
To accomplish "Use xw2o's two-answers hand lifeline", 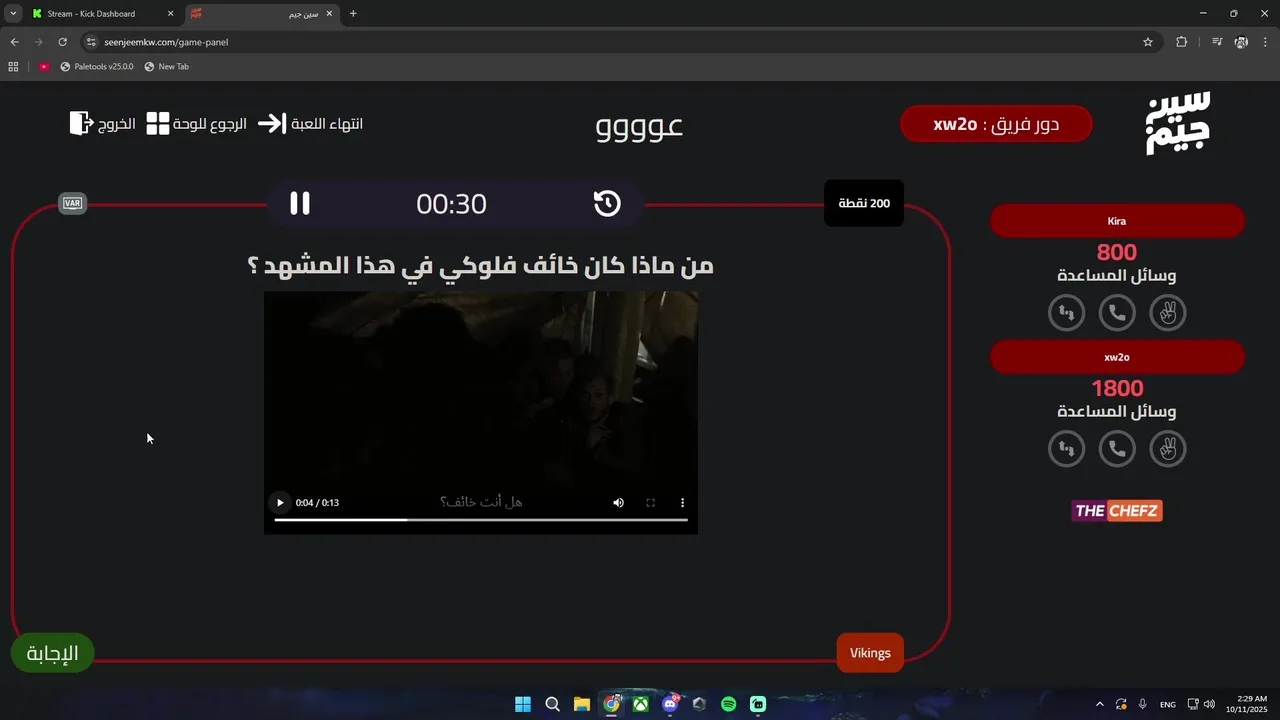I will click(x=1168, y=449).
